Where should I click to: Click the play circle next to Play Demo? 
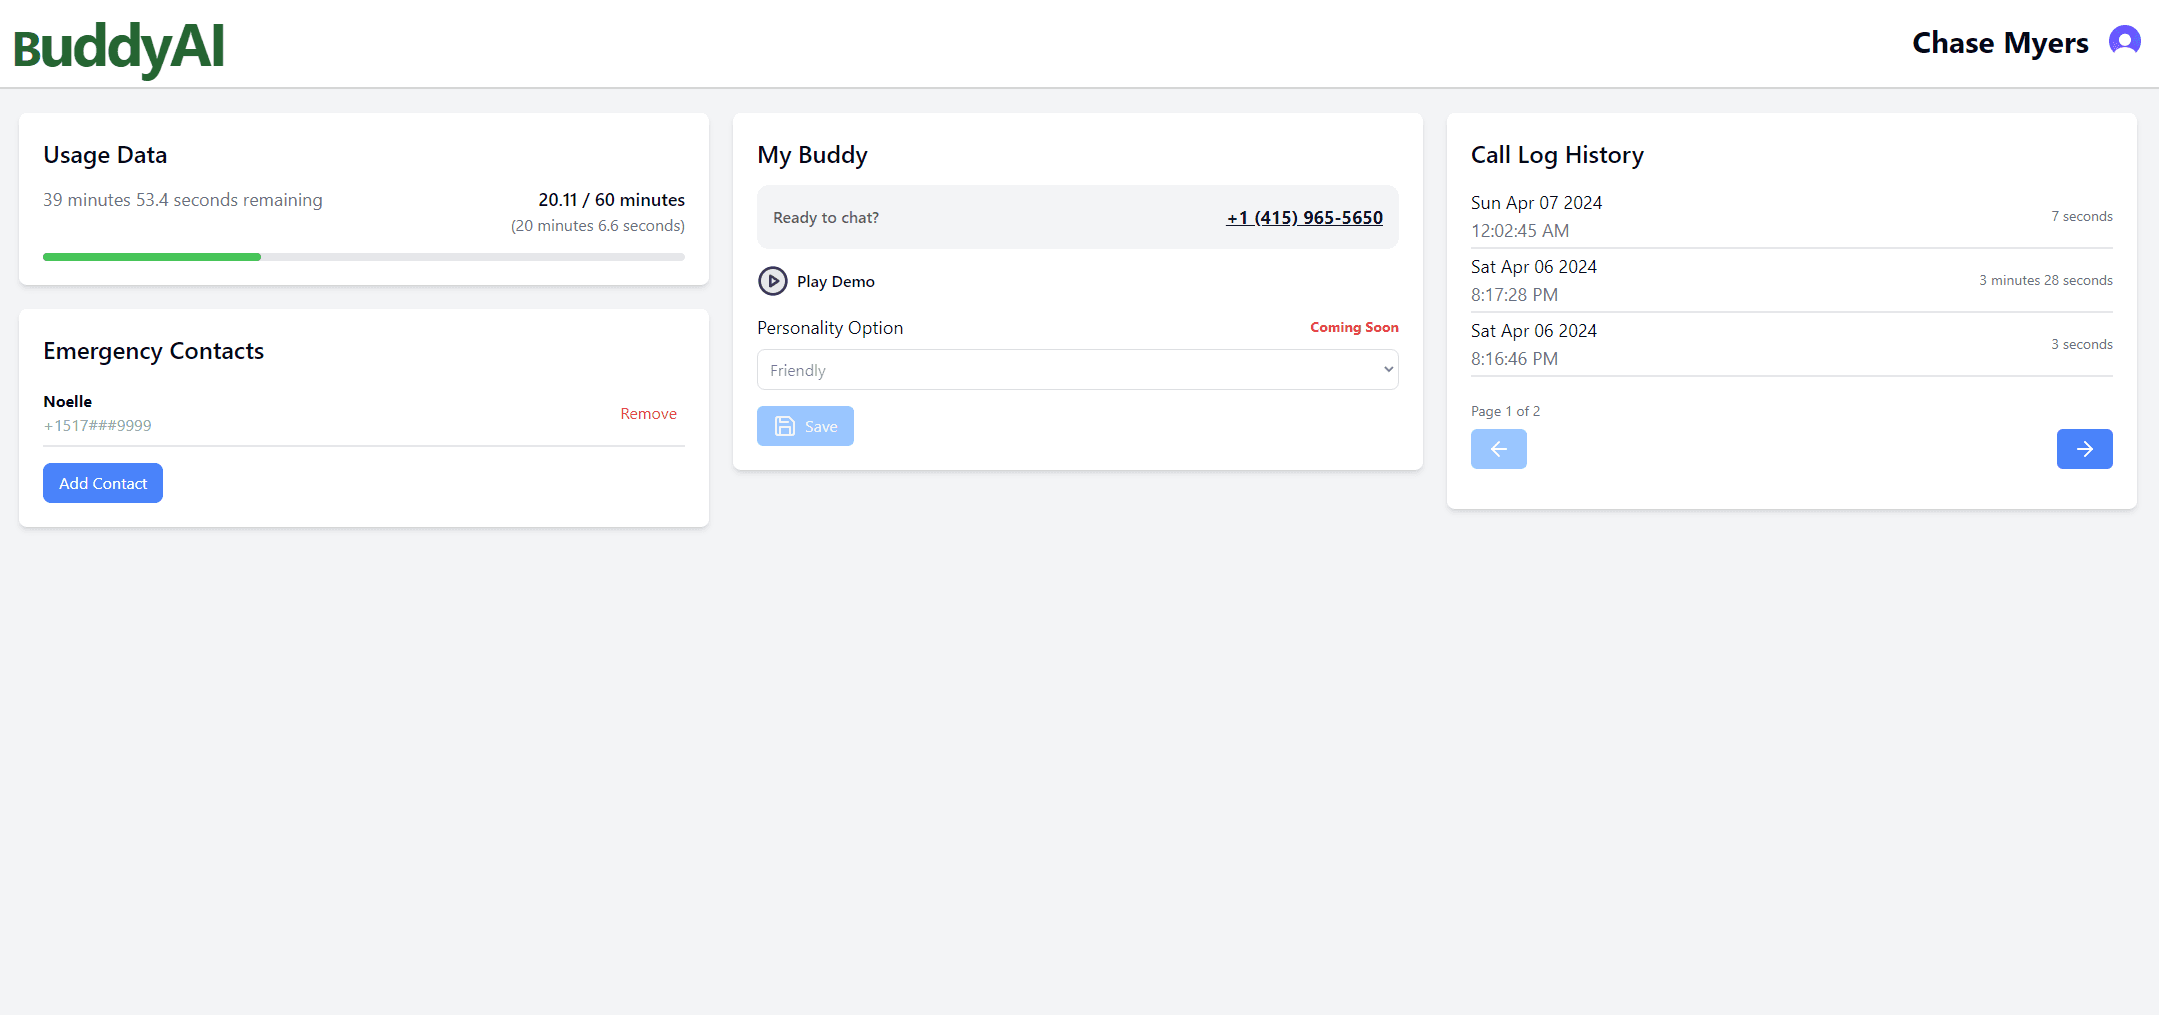coord(772,281)
